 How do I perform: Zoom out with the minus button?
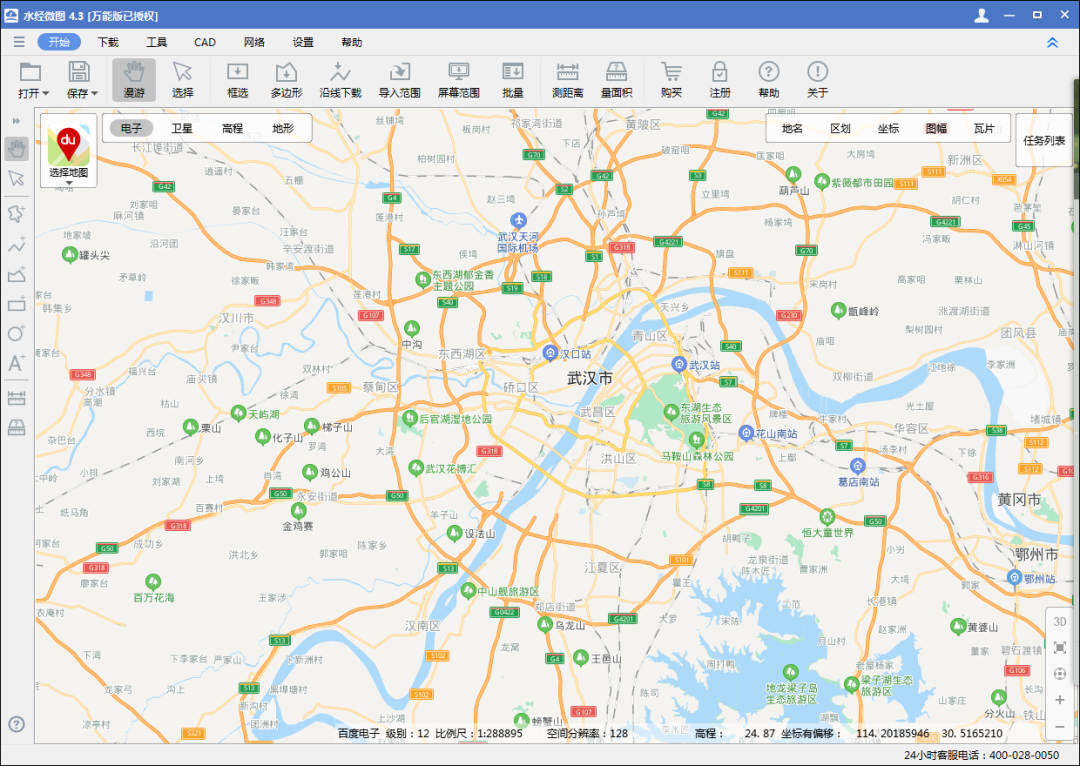tap(1060, 727)
